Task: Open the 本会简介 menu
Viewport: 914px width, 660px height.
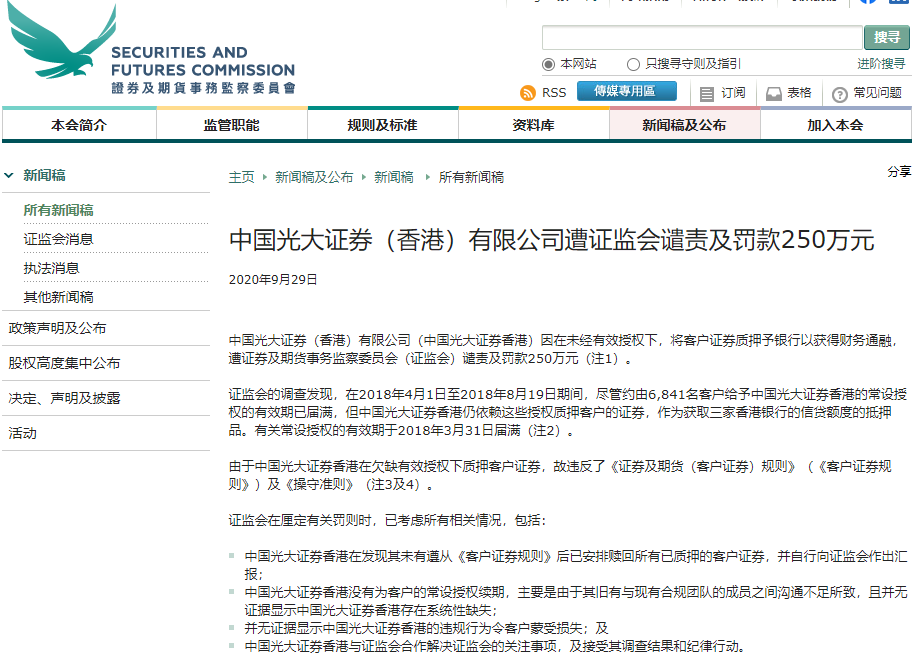Action: pos(79,125)
